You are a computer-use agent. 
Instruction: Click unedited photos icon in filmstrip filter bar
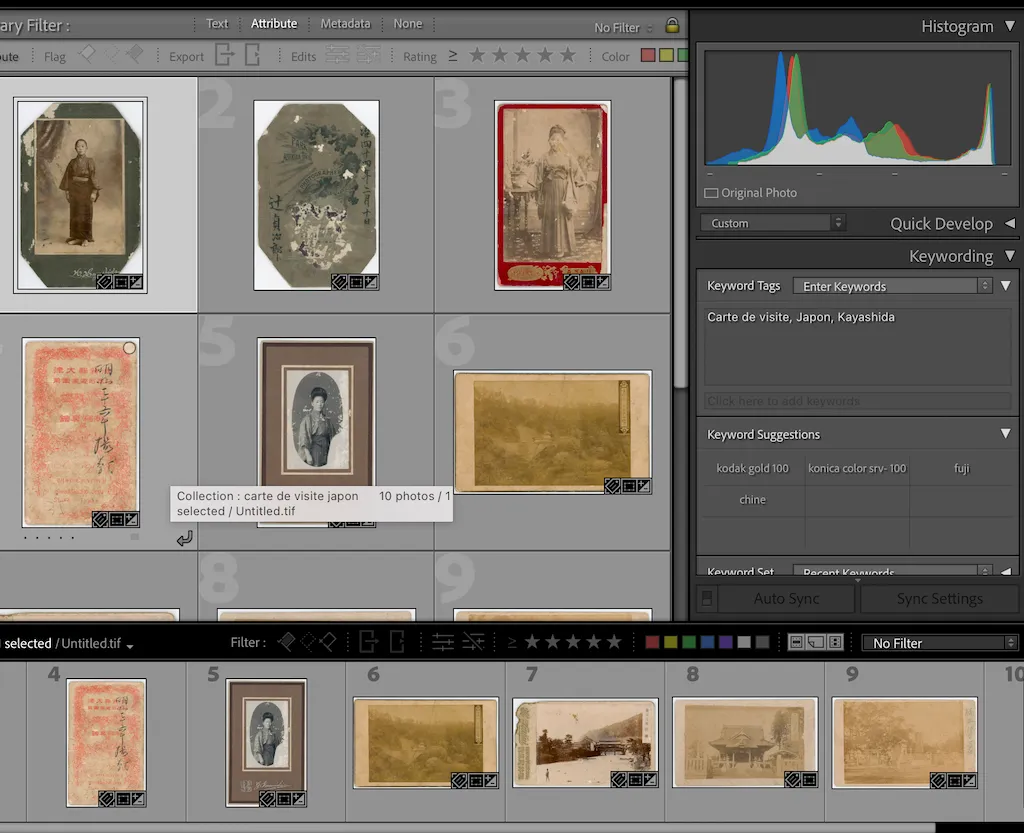point(473,642)
